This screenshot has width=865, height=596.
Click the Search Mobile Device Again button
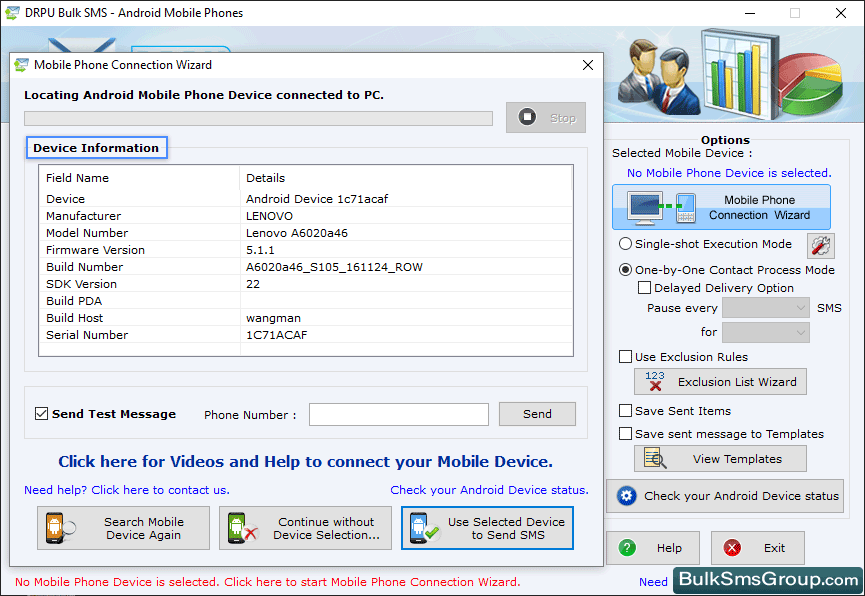tap(124, 528)
